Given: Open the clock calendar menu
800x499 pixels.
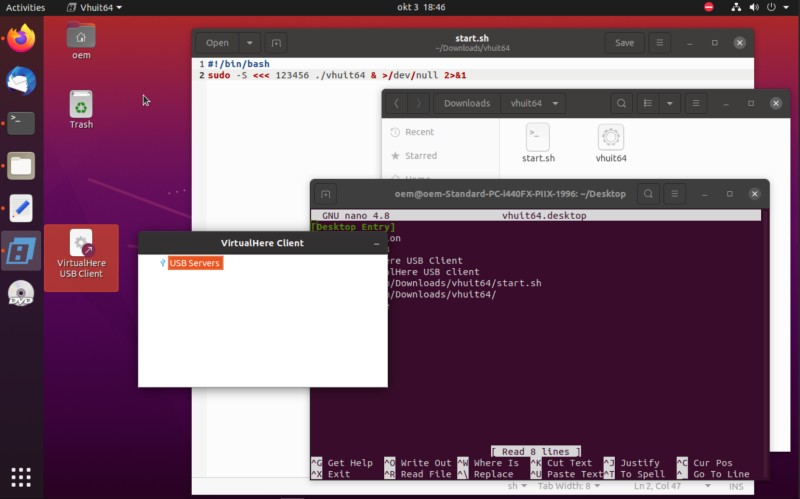Looking at the screenshot, I should (421, 7).
